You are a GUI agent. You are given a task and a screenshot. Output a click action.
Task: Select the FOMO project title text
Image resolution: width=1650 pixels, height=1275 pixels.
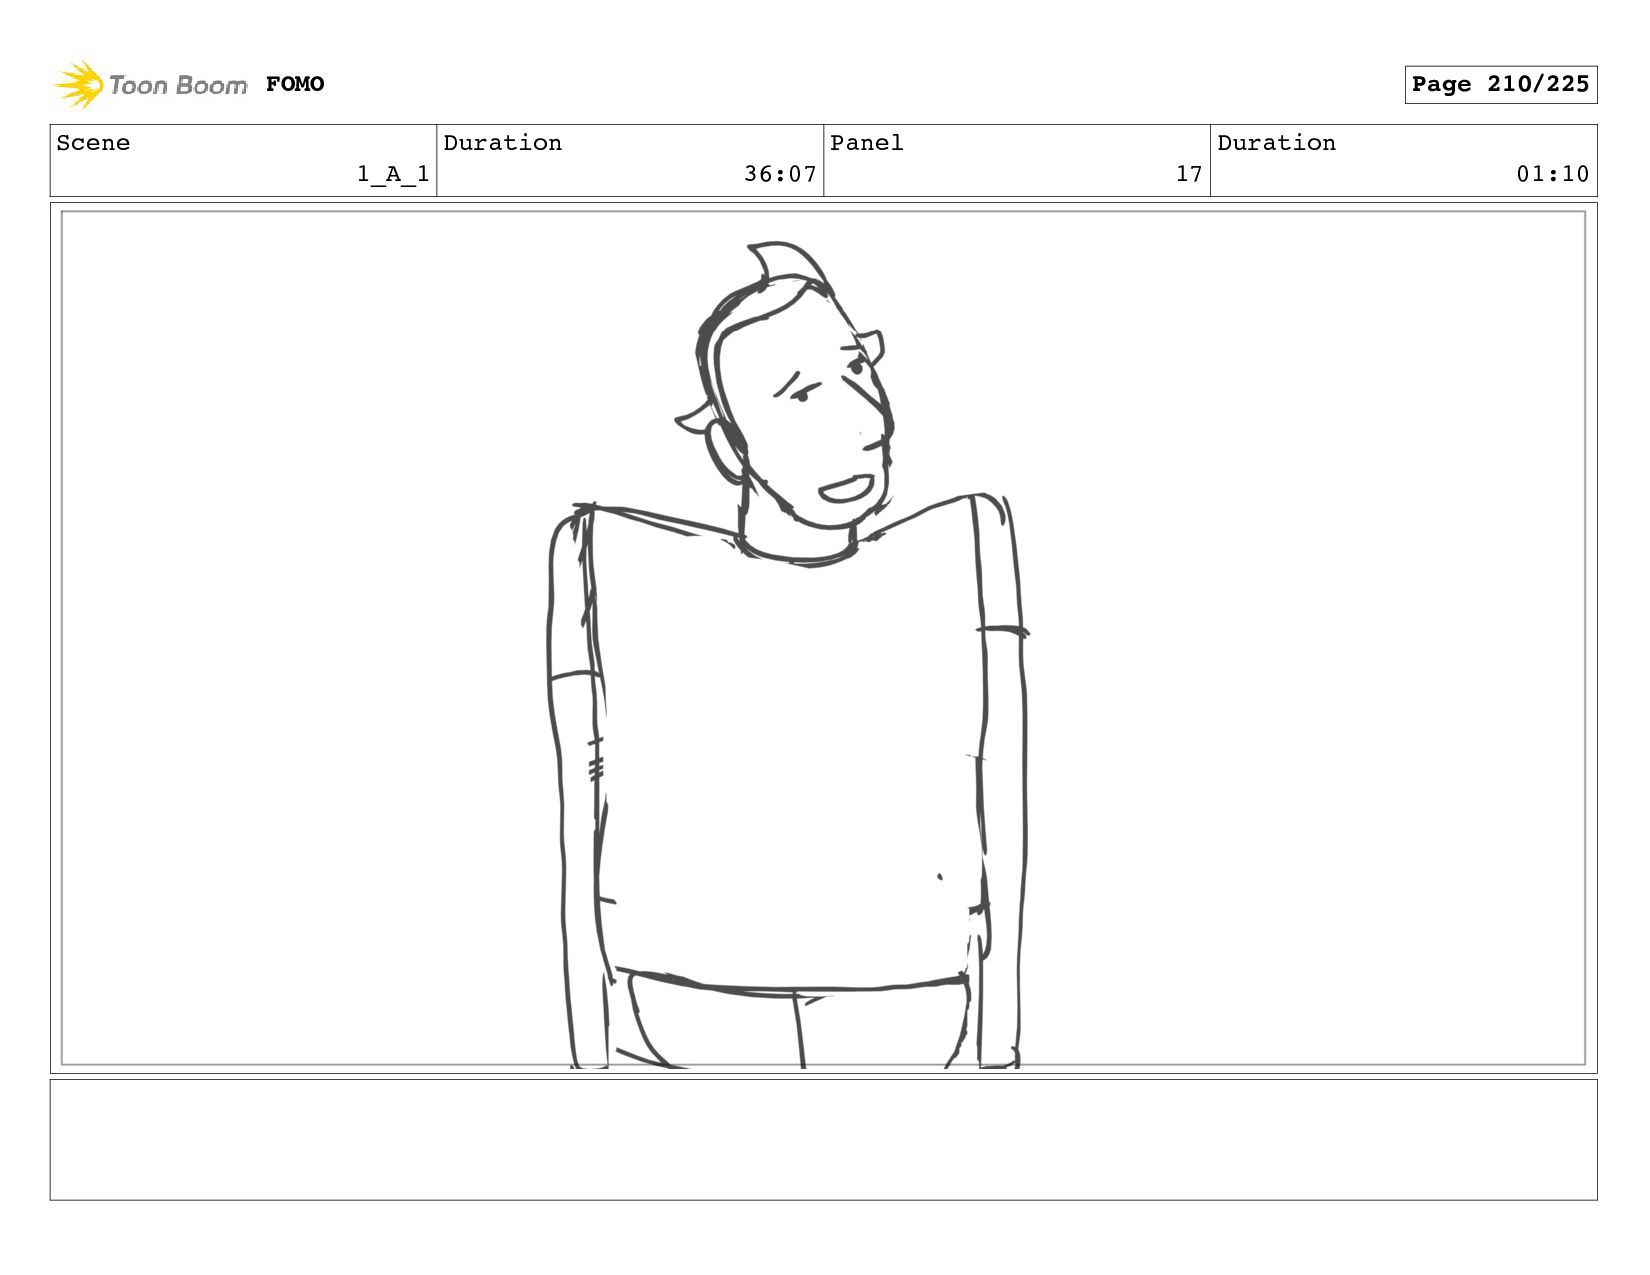[295, 84]
